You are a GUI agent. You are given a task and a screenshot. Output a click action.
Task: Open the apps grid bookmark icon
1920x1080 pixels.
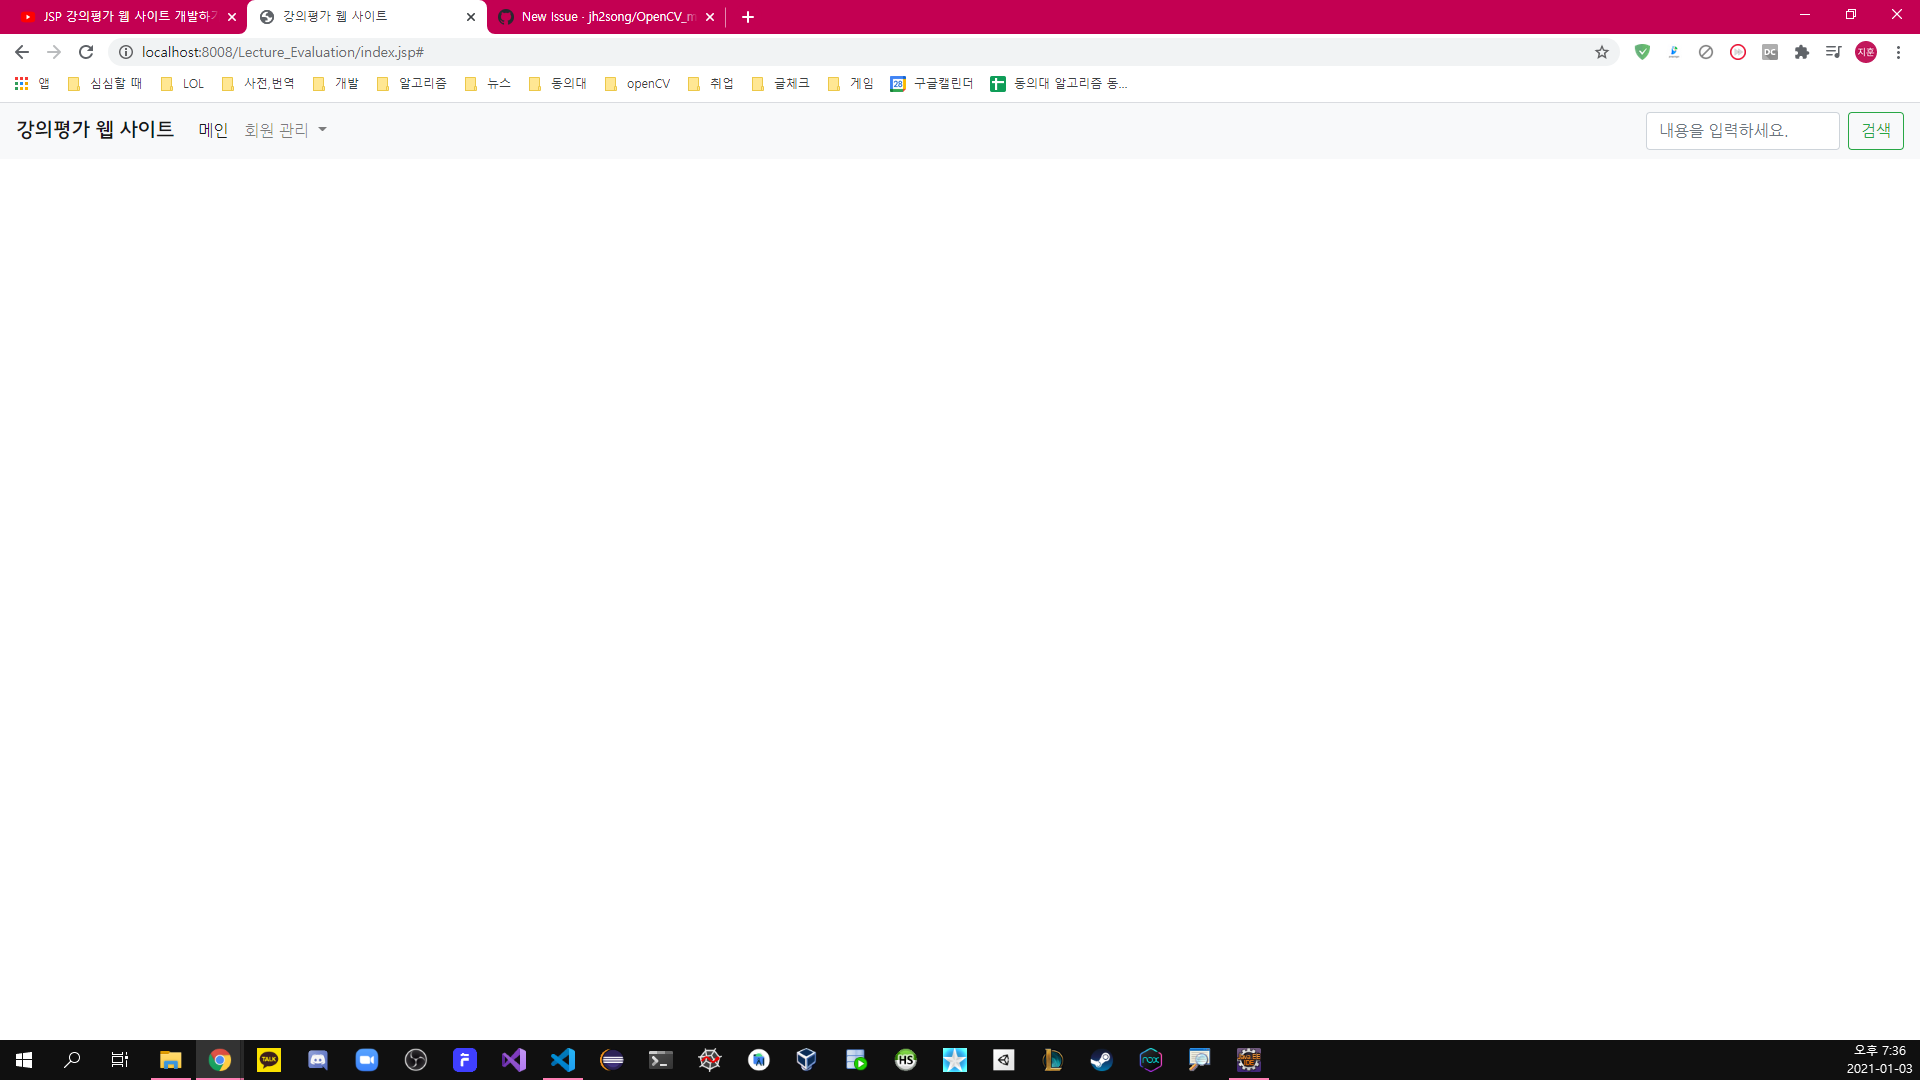click(21, 83)
